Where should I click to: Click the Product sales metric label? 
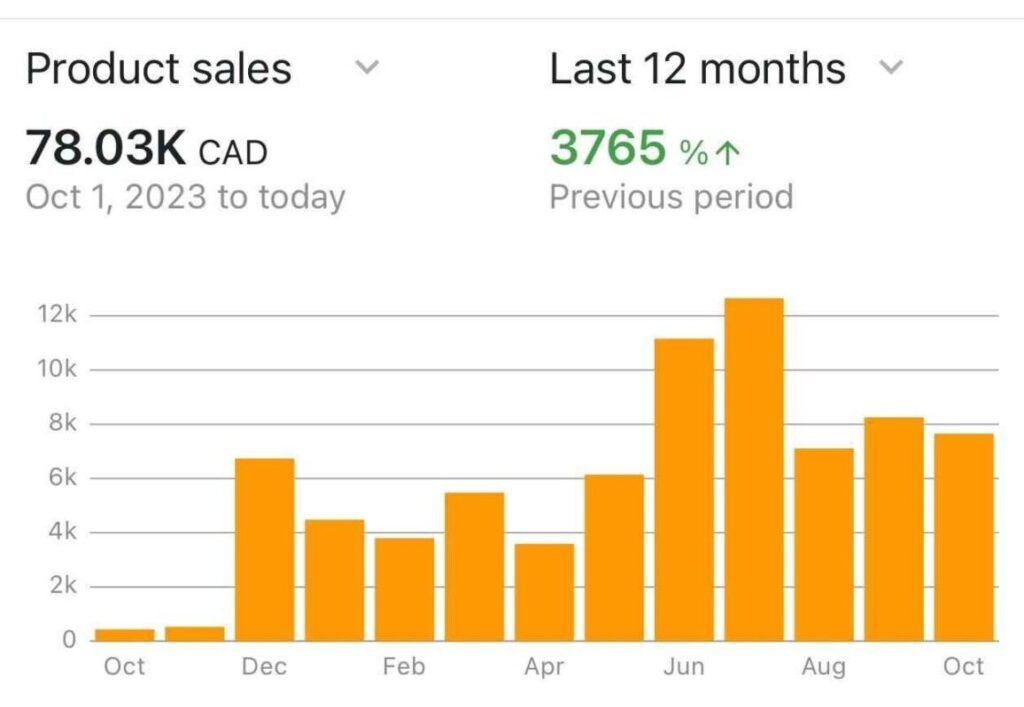tap(158, 68)
